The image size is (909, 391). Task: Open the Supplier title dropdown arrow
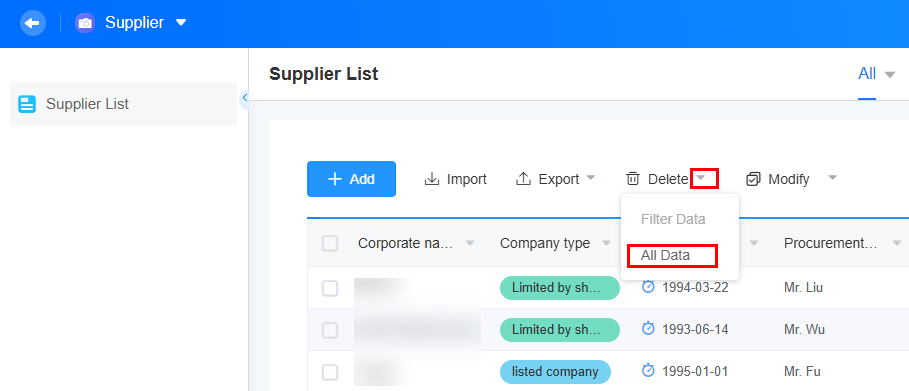[x=181, y=23]
